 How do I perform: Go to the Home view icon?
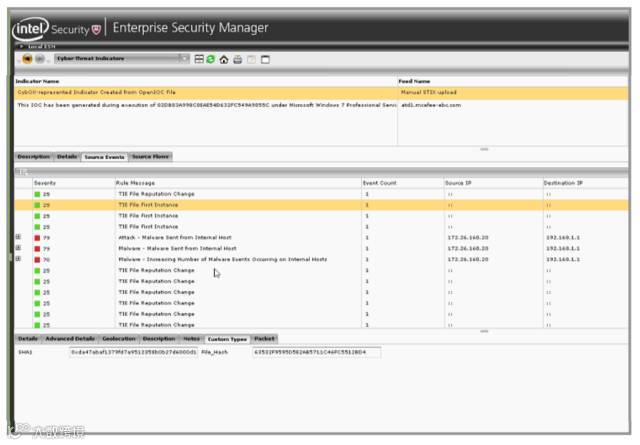(x=224, y=60)
